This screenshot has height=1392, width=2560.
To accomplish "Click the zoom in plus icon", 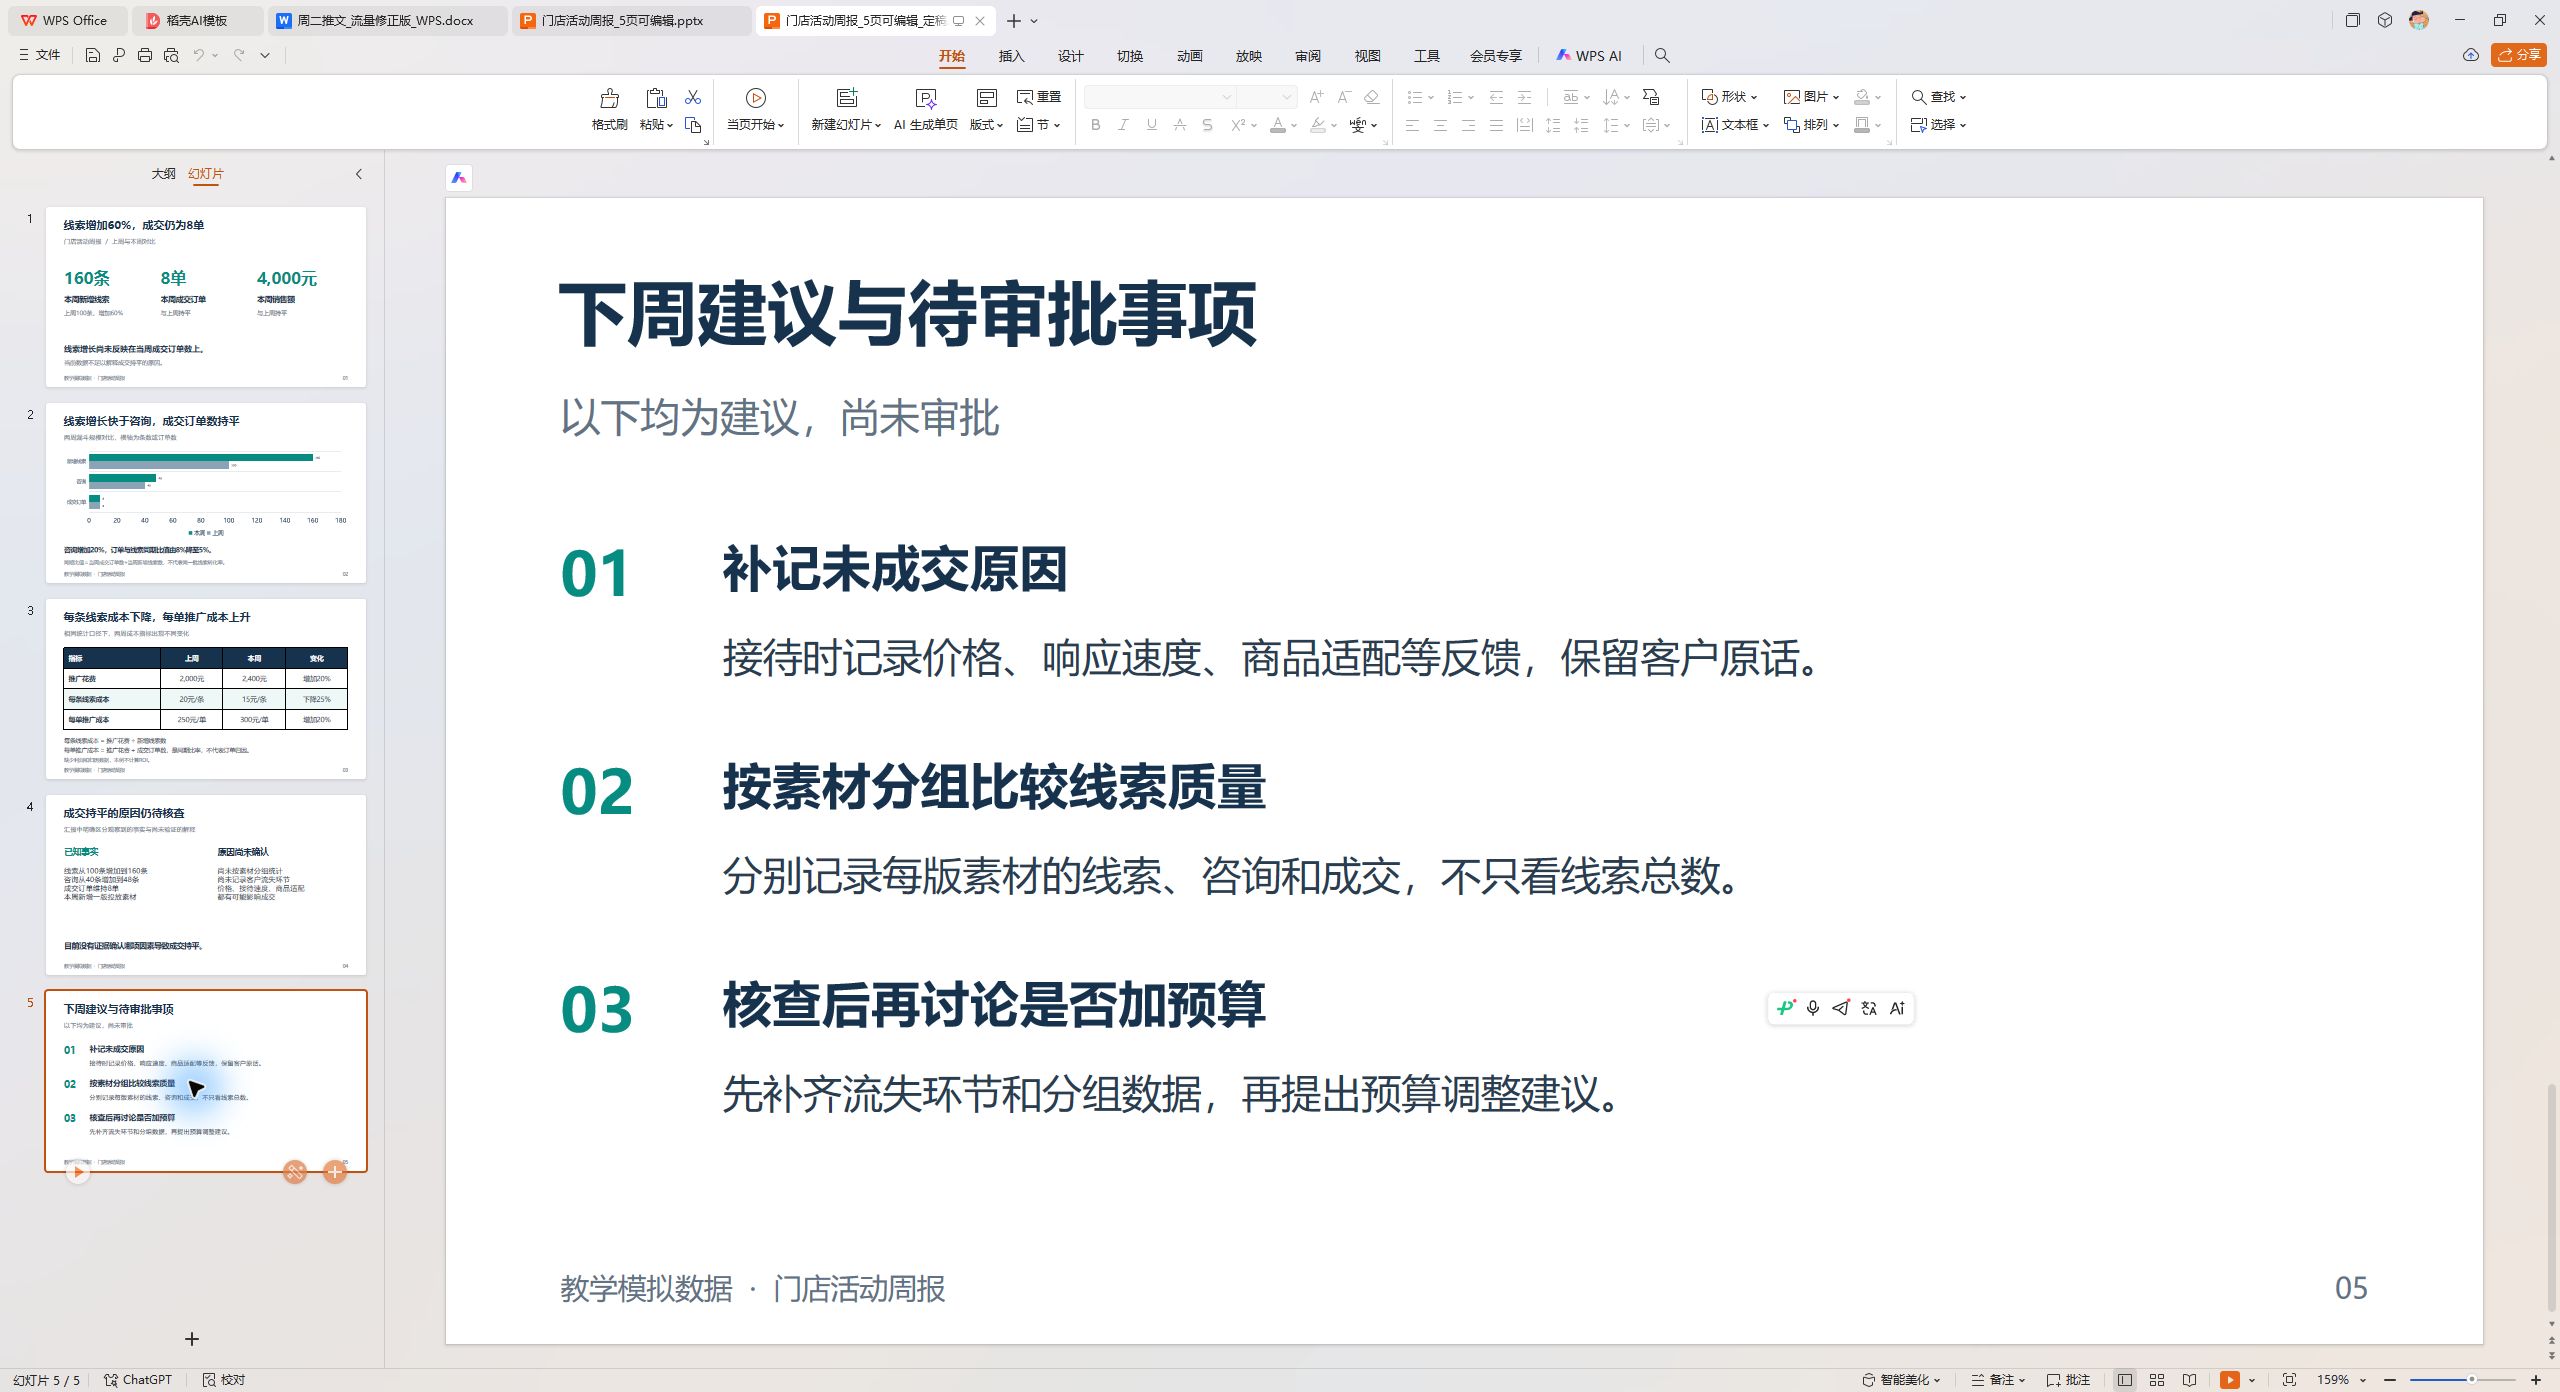I will pyautogui.click(x=2536, y=1380).
